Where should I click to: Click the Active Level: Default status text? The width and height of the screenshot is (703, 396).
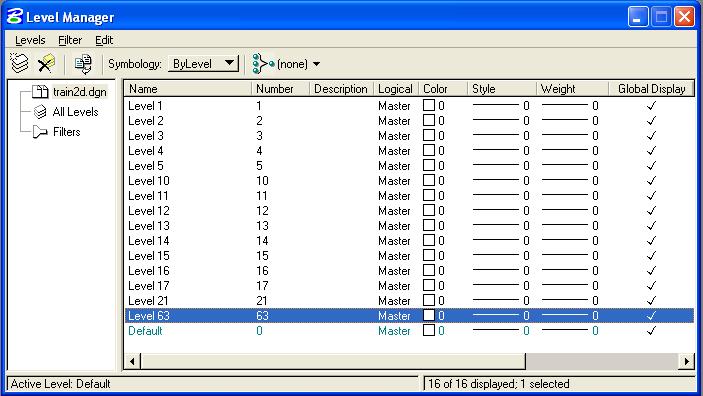[x=61, y=384]
